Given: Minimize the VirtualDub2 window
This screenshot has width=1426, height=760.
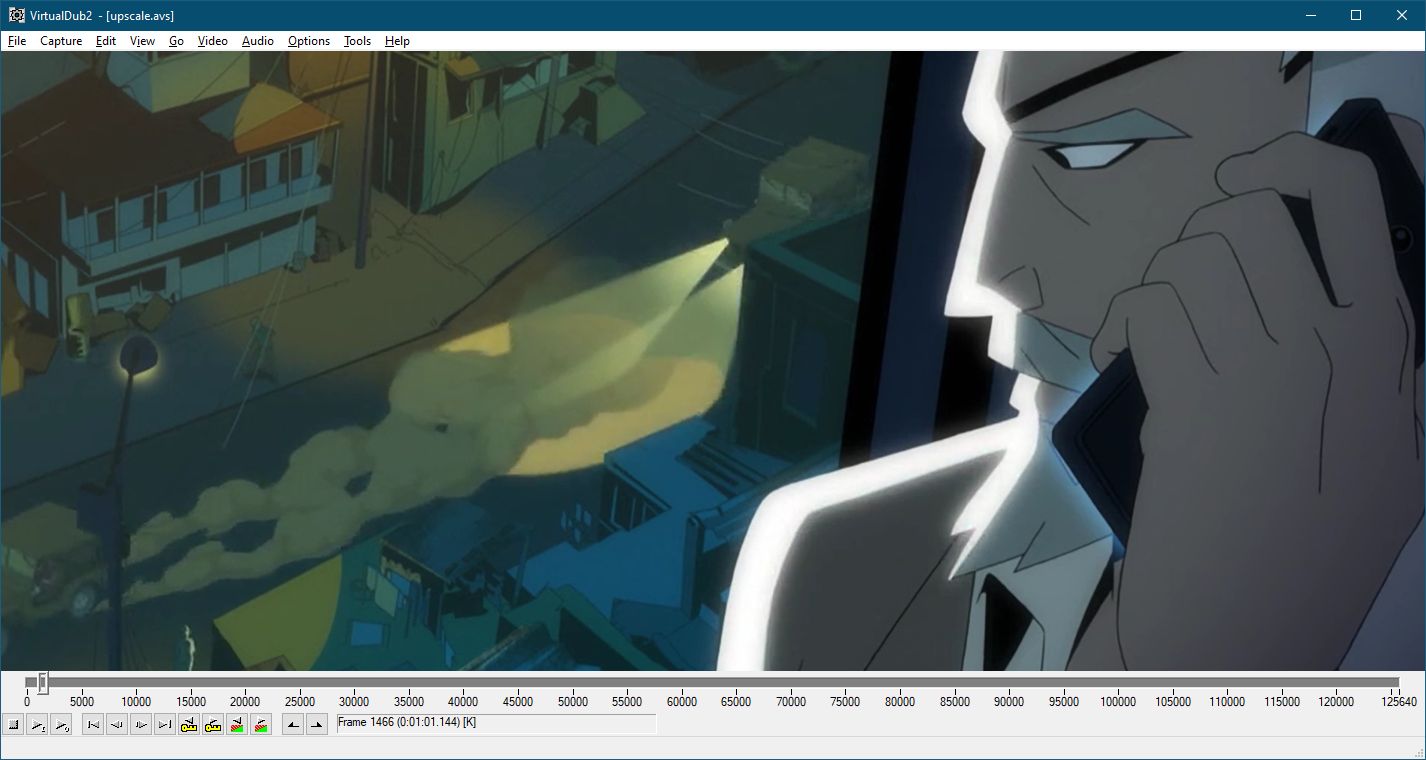Looking at the screenshot, I should (x=1310, y=15).
